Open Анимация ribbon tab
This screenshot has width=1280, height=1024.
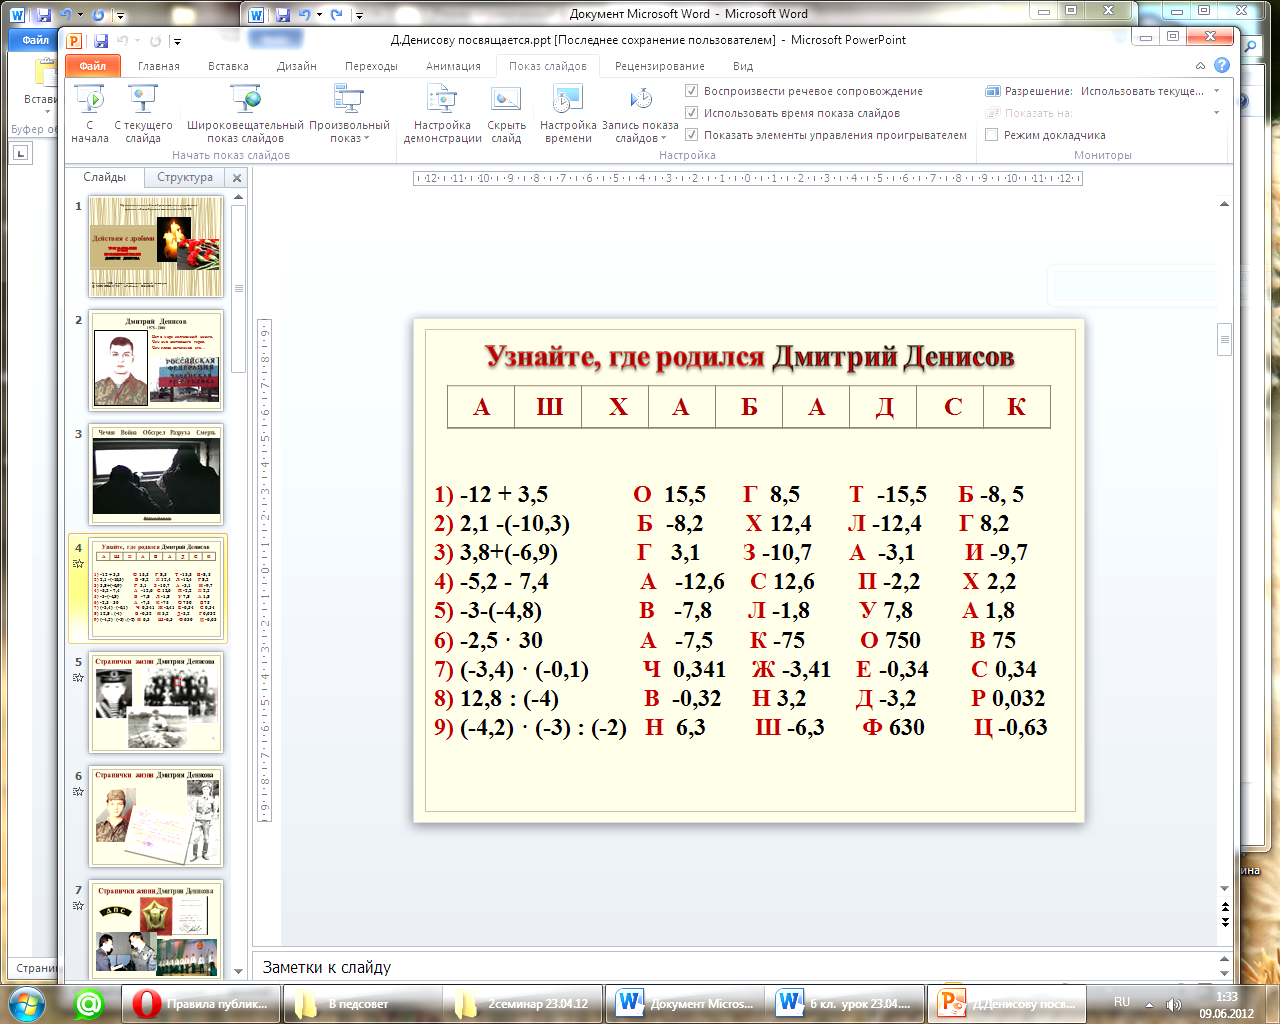[453, 66]
